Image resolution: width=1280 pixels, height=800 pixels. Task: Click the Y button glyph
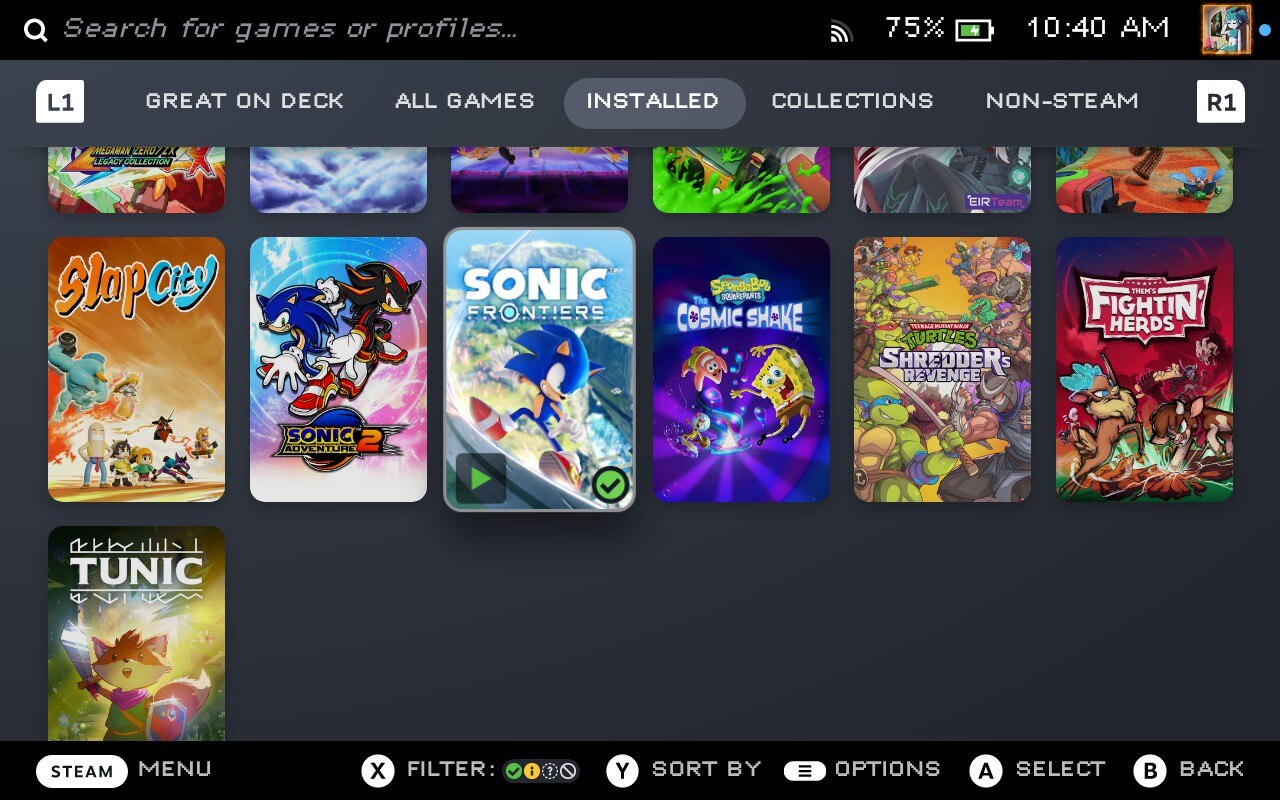point(622,771)
